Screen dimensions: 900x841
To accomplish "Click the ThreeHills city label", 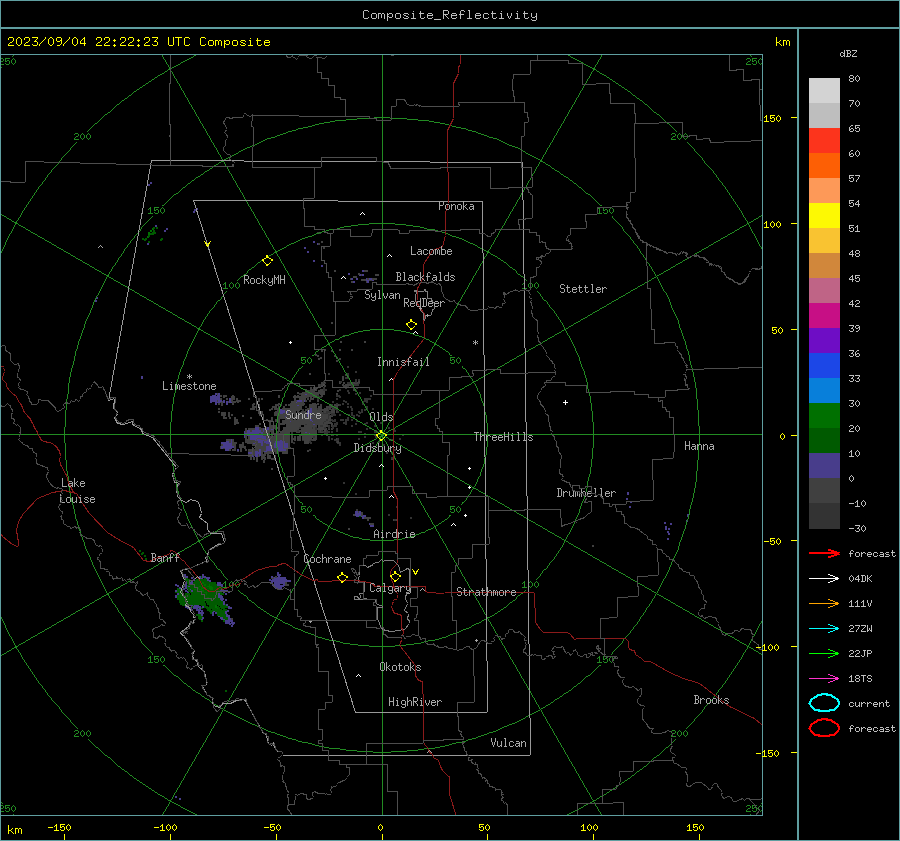I will 503,437.
